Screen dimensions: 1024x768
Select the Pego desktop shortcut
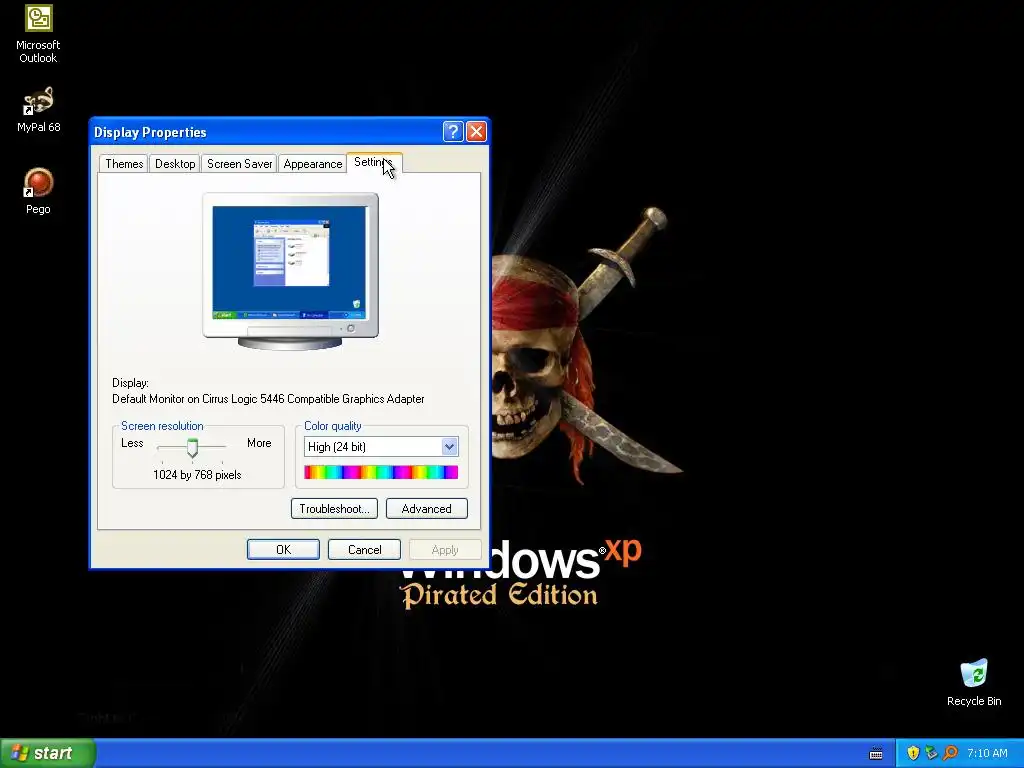point(38,191)
